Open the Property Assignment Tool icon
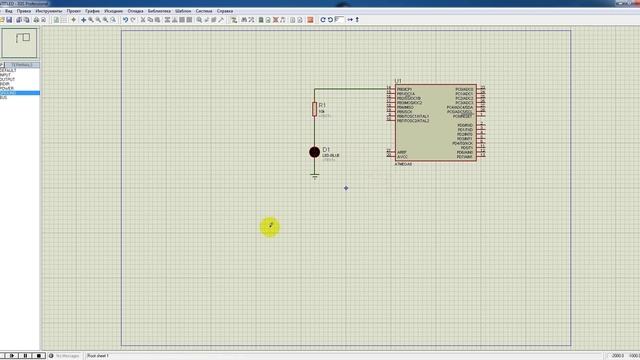This screenshot has height=360, width=640. point(251,20)
